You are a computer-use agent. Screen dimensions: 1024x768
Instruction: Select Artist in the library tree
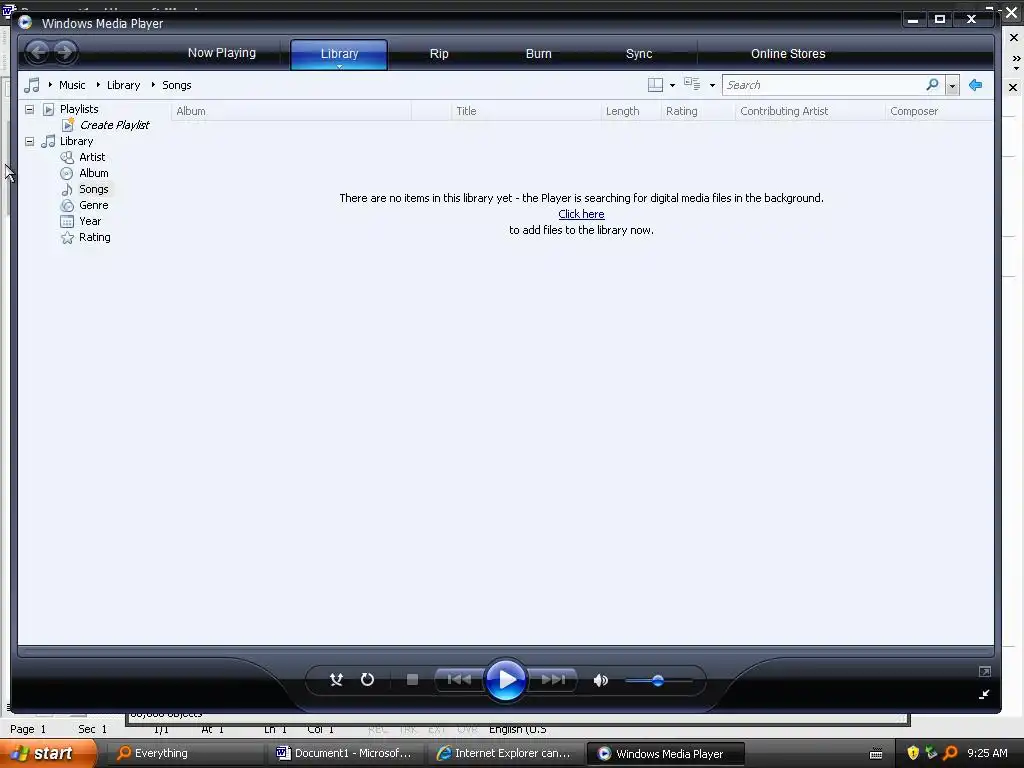coord(92,157)
